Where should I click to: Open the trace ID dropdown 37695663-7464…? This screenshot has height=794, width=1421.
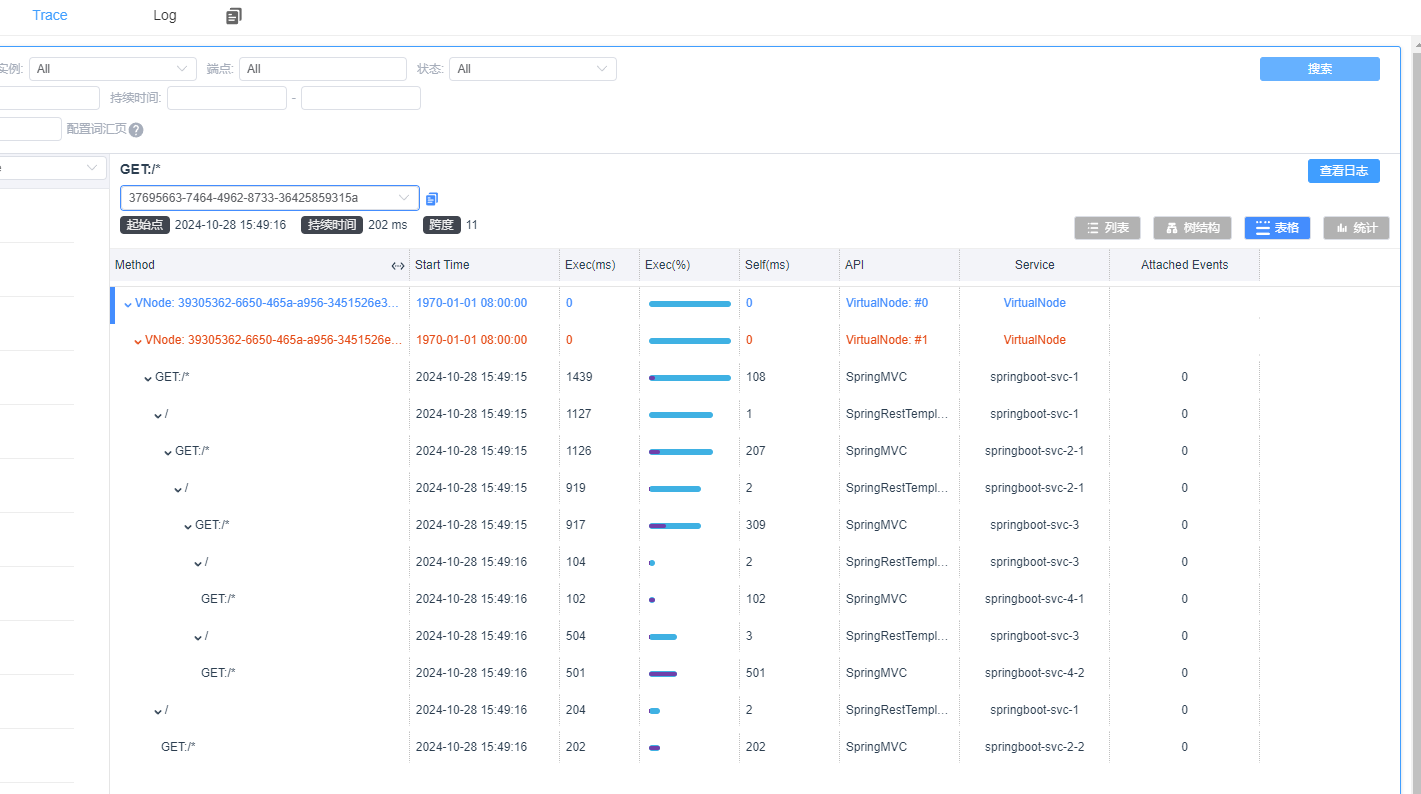pos(270,197)
